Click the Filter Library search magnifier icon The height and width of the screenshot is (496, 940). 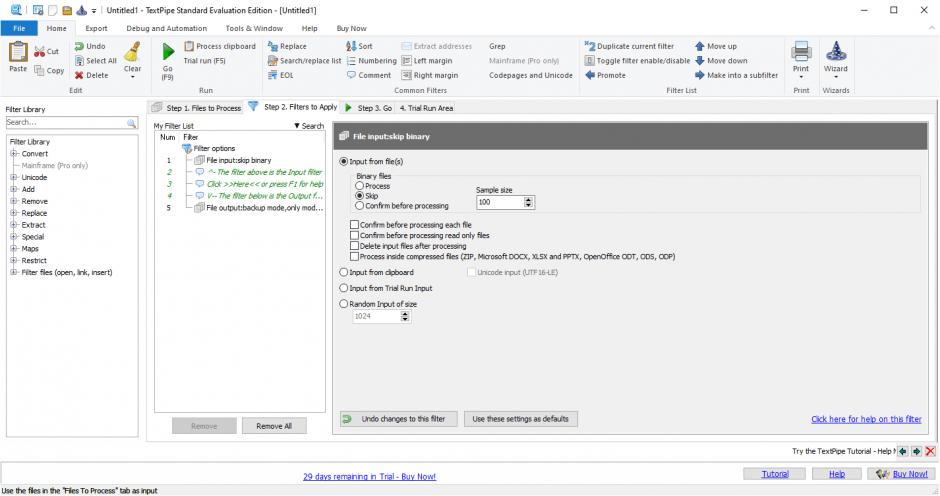132,122
